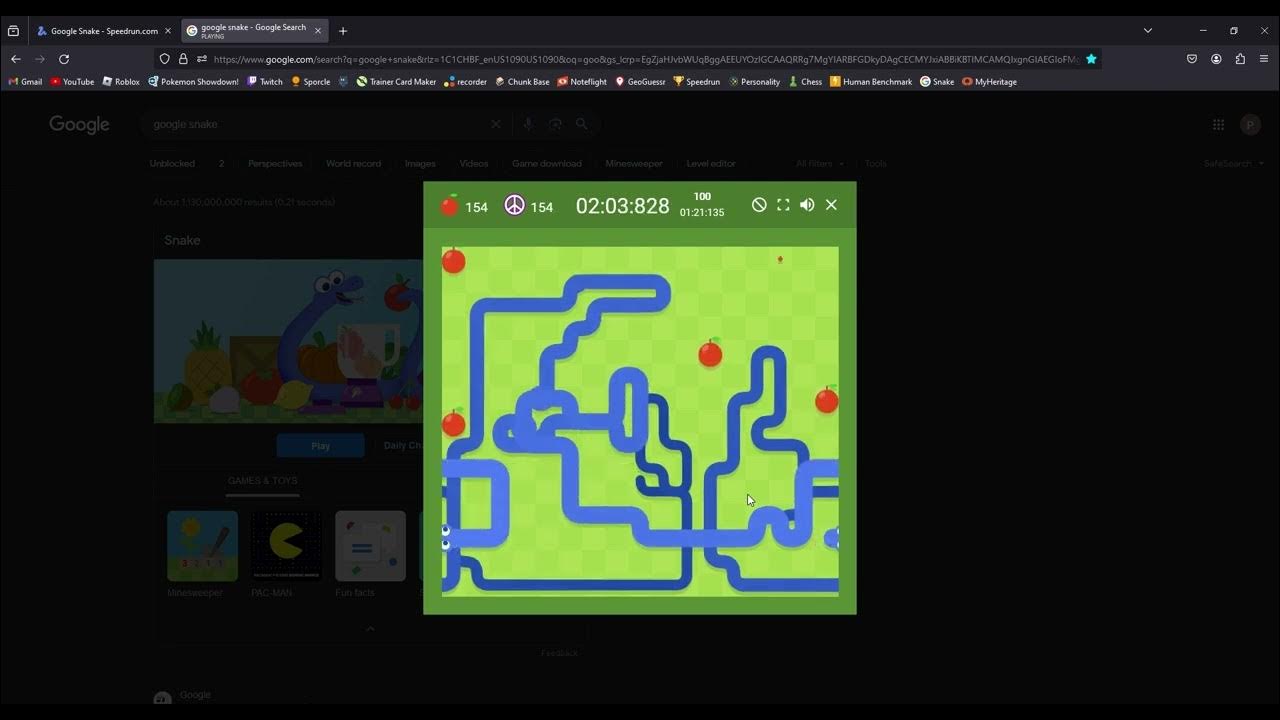Open the Roblox bookmark
1280x720 pixels.
pyautogui.click(x=121, y=82)
